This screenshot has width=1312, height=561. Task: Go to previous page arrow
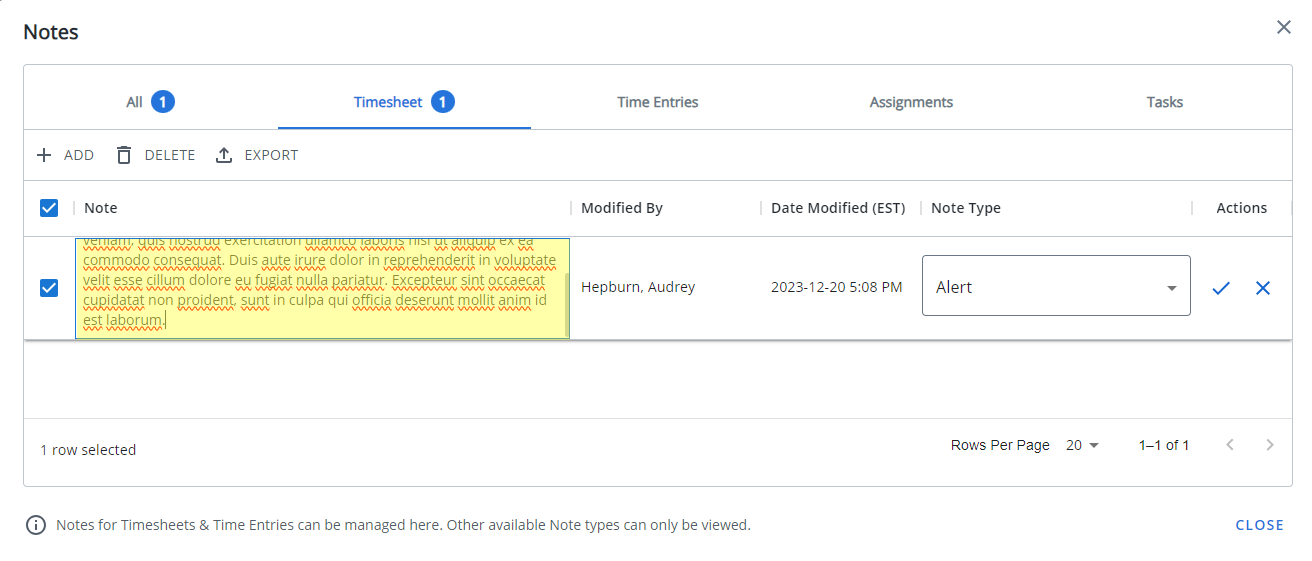click(x=1230, y=445)
